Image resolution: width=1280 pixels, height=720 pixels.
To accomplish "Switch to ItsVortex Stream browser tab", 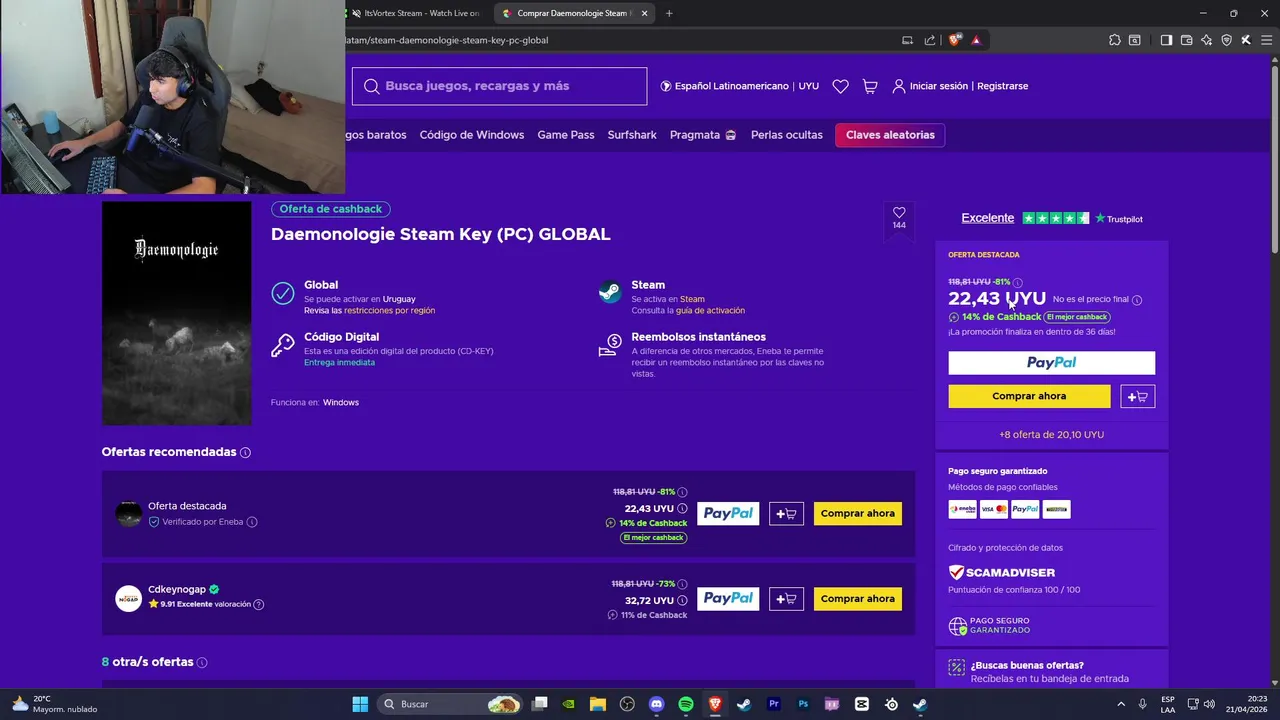I will 415,13.
